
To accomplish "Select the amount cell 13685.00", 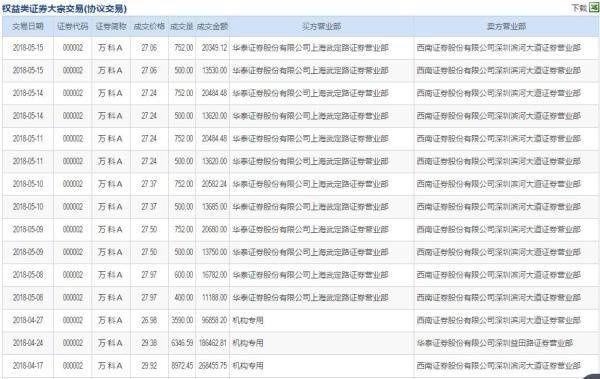I will click(x=214, y=207).
